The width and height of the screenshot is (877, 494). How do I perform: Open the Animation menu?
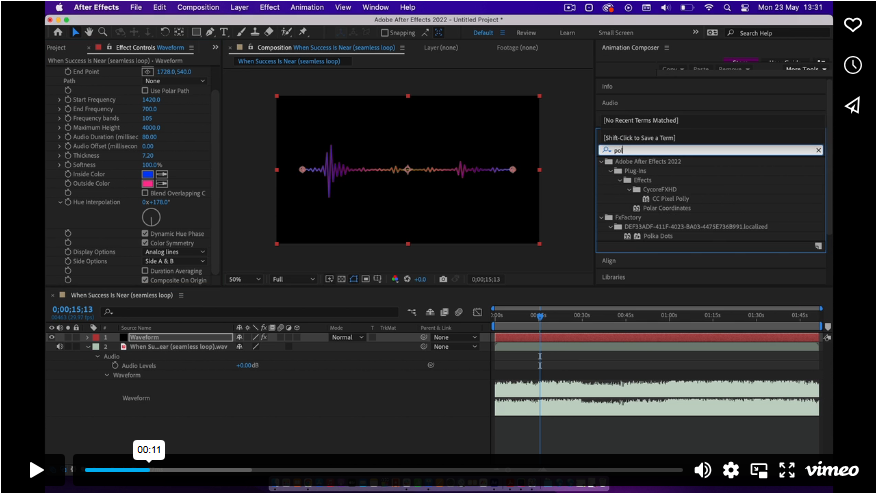pyautogui.click(x=307, y=7)
